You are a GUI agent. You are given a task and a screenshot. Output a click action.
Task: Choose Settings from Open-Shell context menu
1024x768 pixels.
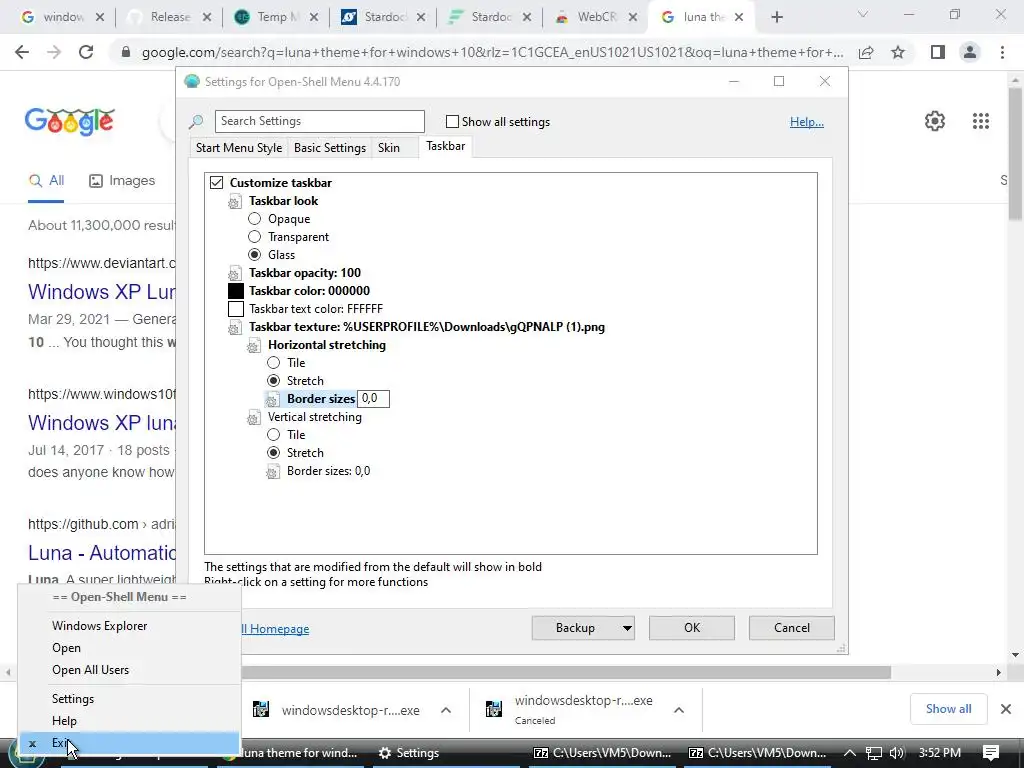click(129, 699)
